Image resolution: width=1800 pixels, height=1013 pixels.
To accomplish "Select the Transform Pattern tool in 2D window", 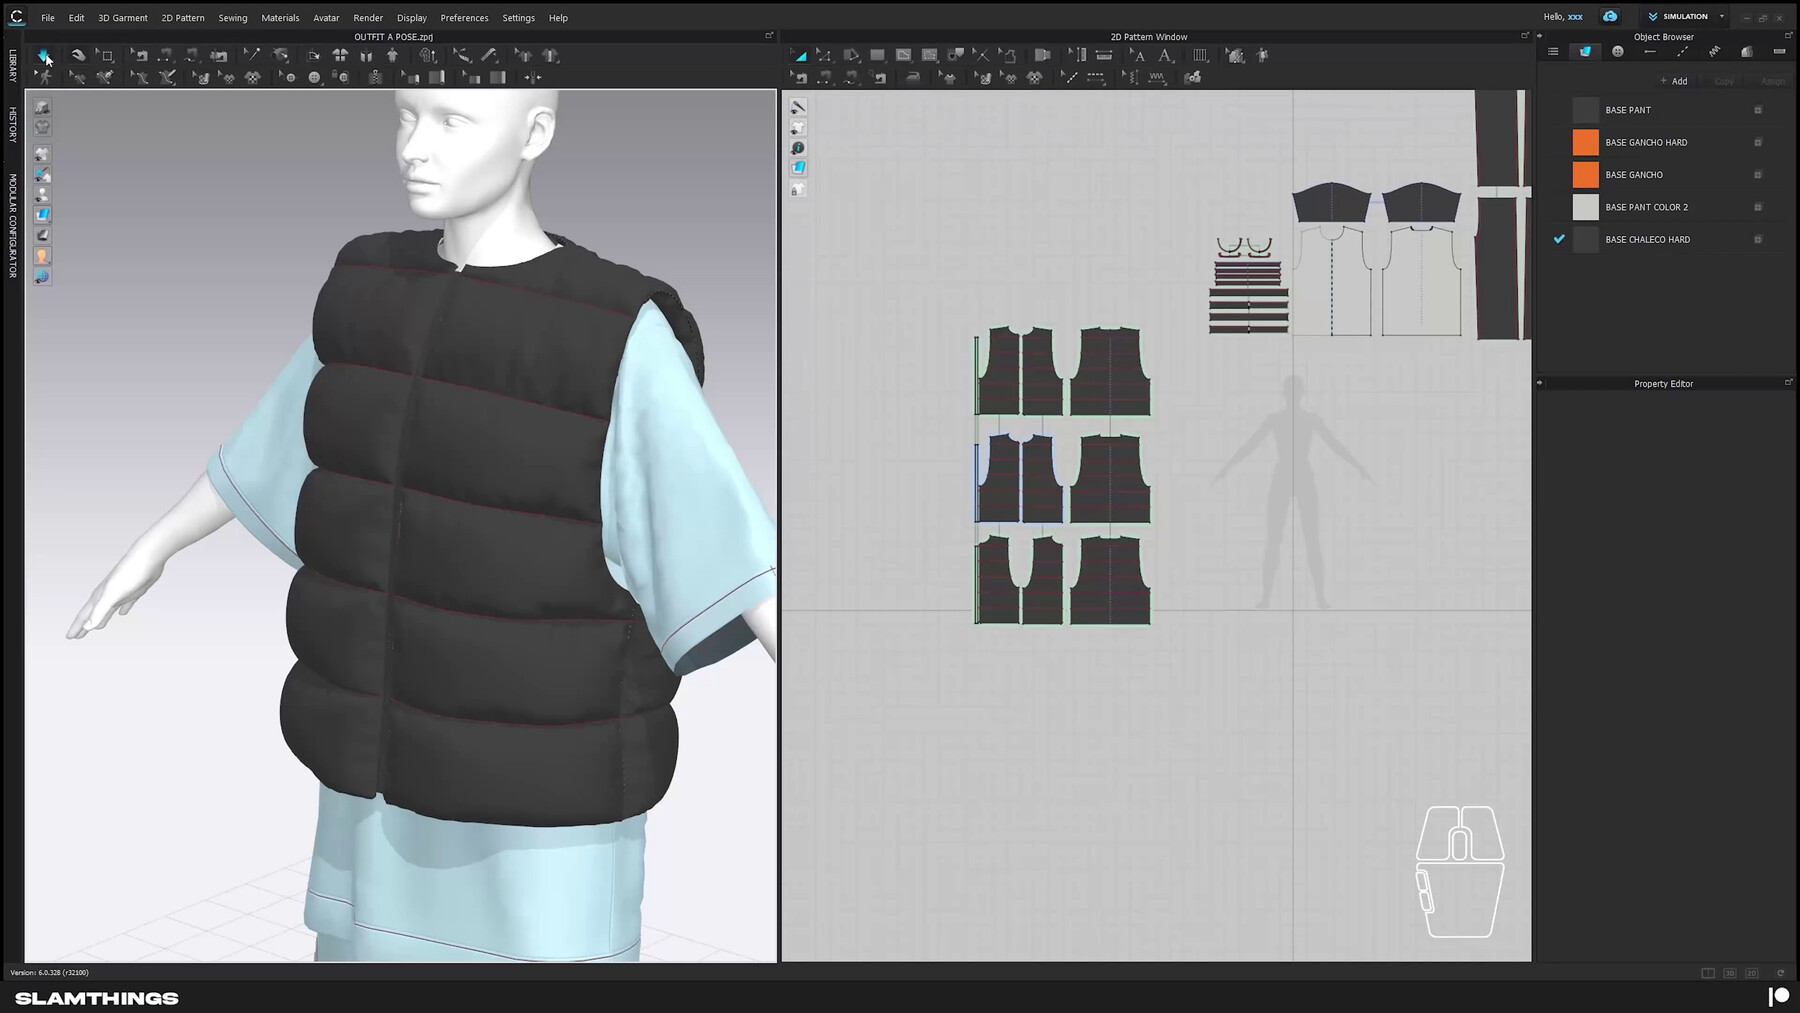I will pos(798,55).
